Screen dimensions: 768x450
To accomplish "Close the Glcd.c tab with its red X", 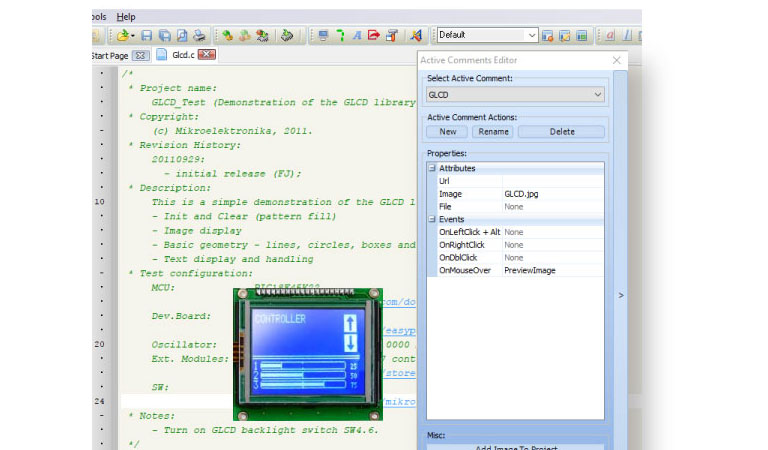I will point(206,55).
